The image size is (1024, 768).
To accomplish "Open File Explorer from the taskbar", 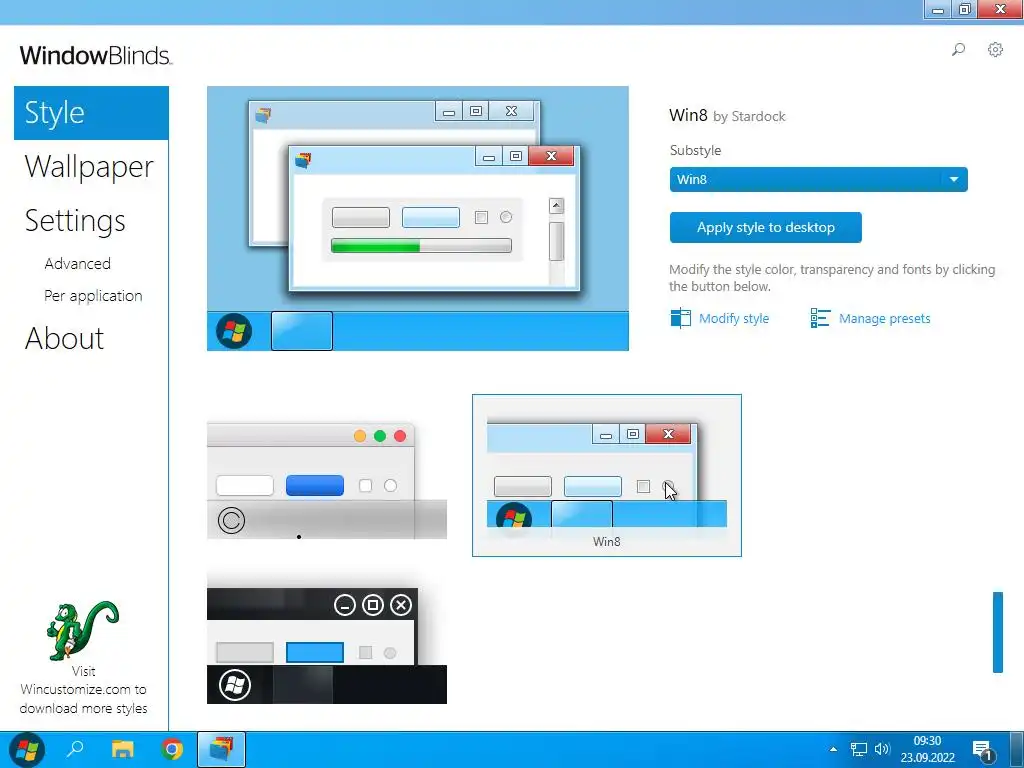I will click(123, 749).
